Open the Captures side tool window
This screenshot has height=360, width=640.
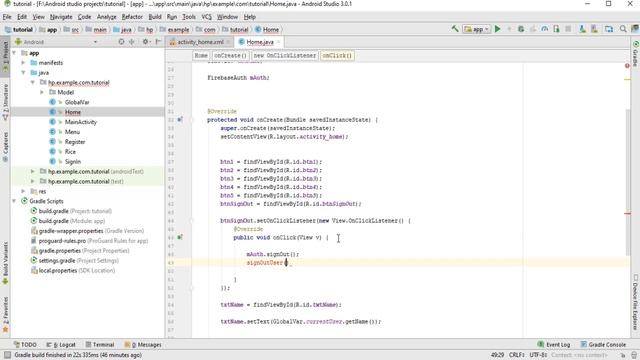click(x=5, y=147)
